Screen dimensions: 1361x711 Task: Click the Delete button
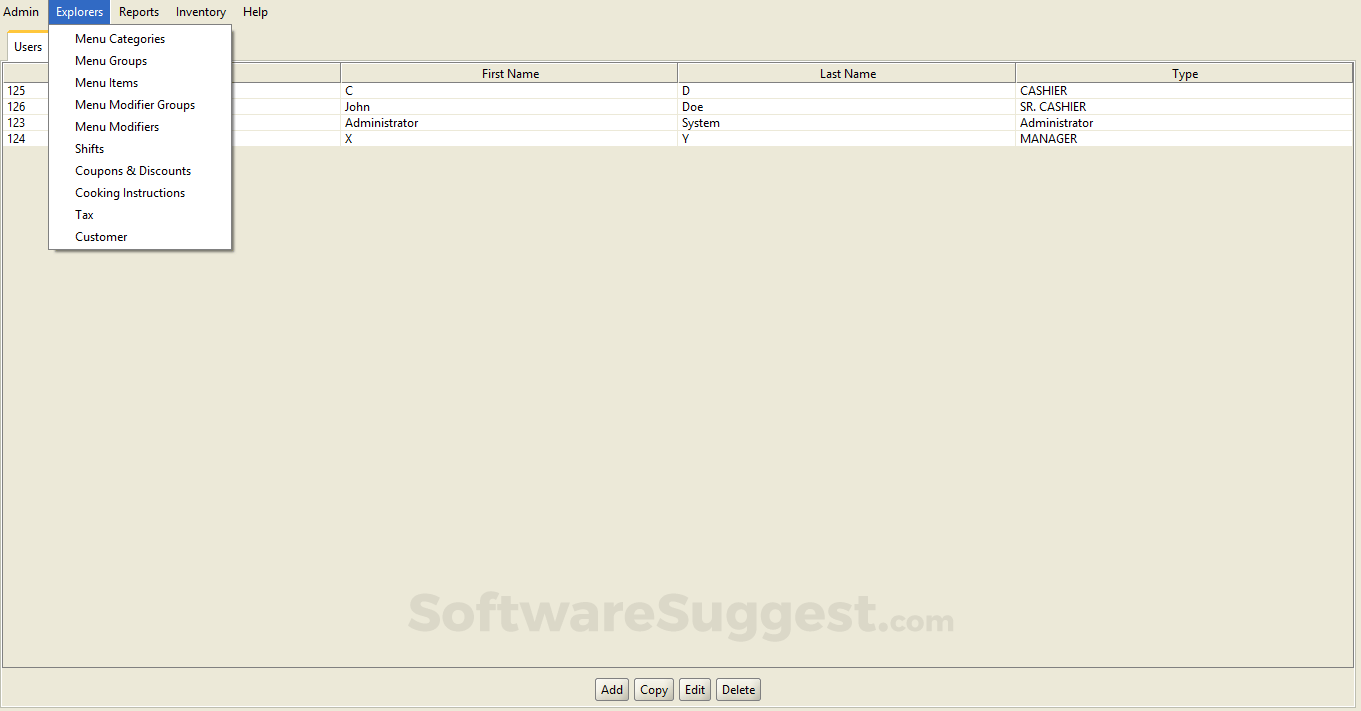point(737,689)
